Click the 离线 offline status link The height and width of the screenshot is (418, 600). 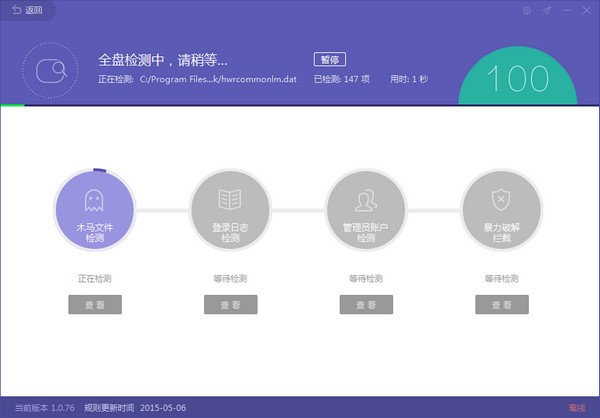click(x=577, y=408)
